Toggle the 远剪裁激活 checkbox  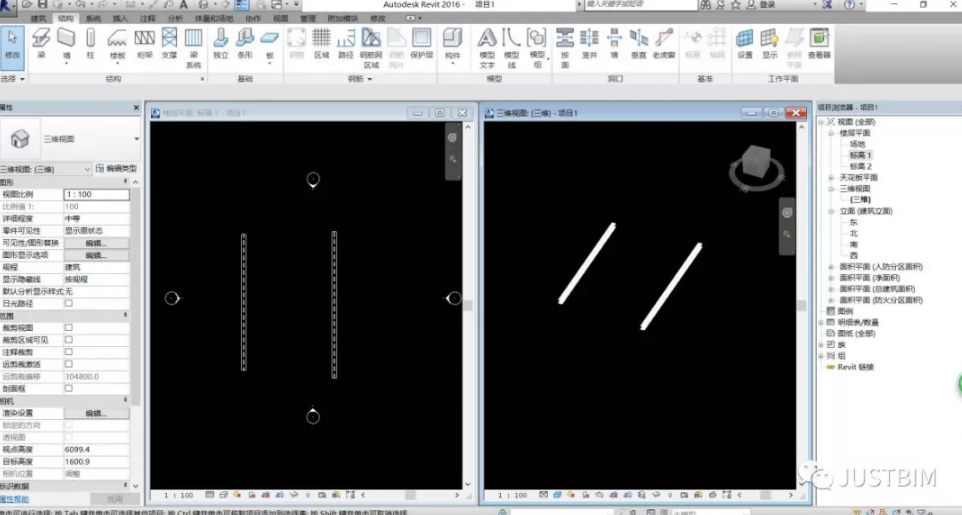click(69, 364)
